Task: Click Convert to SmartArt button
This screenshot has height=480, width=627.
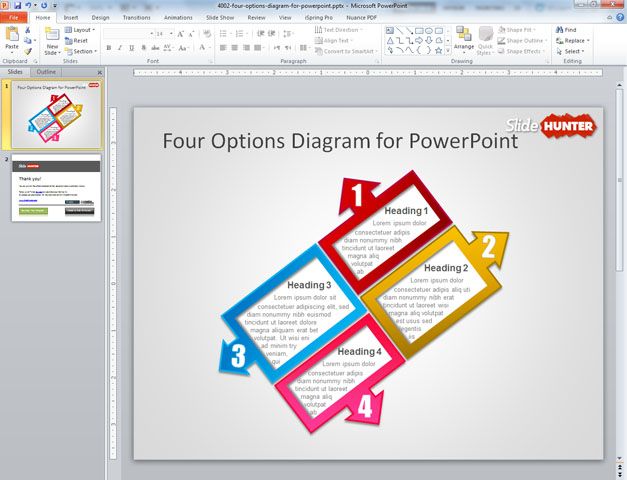Action: click(345, 51)
